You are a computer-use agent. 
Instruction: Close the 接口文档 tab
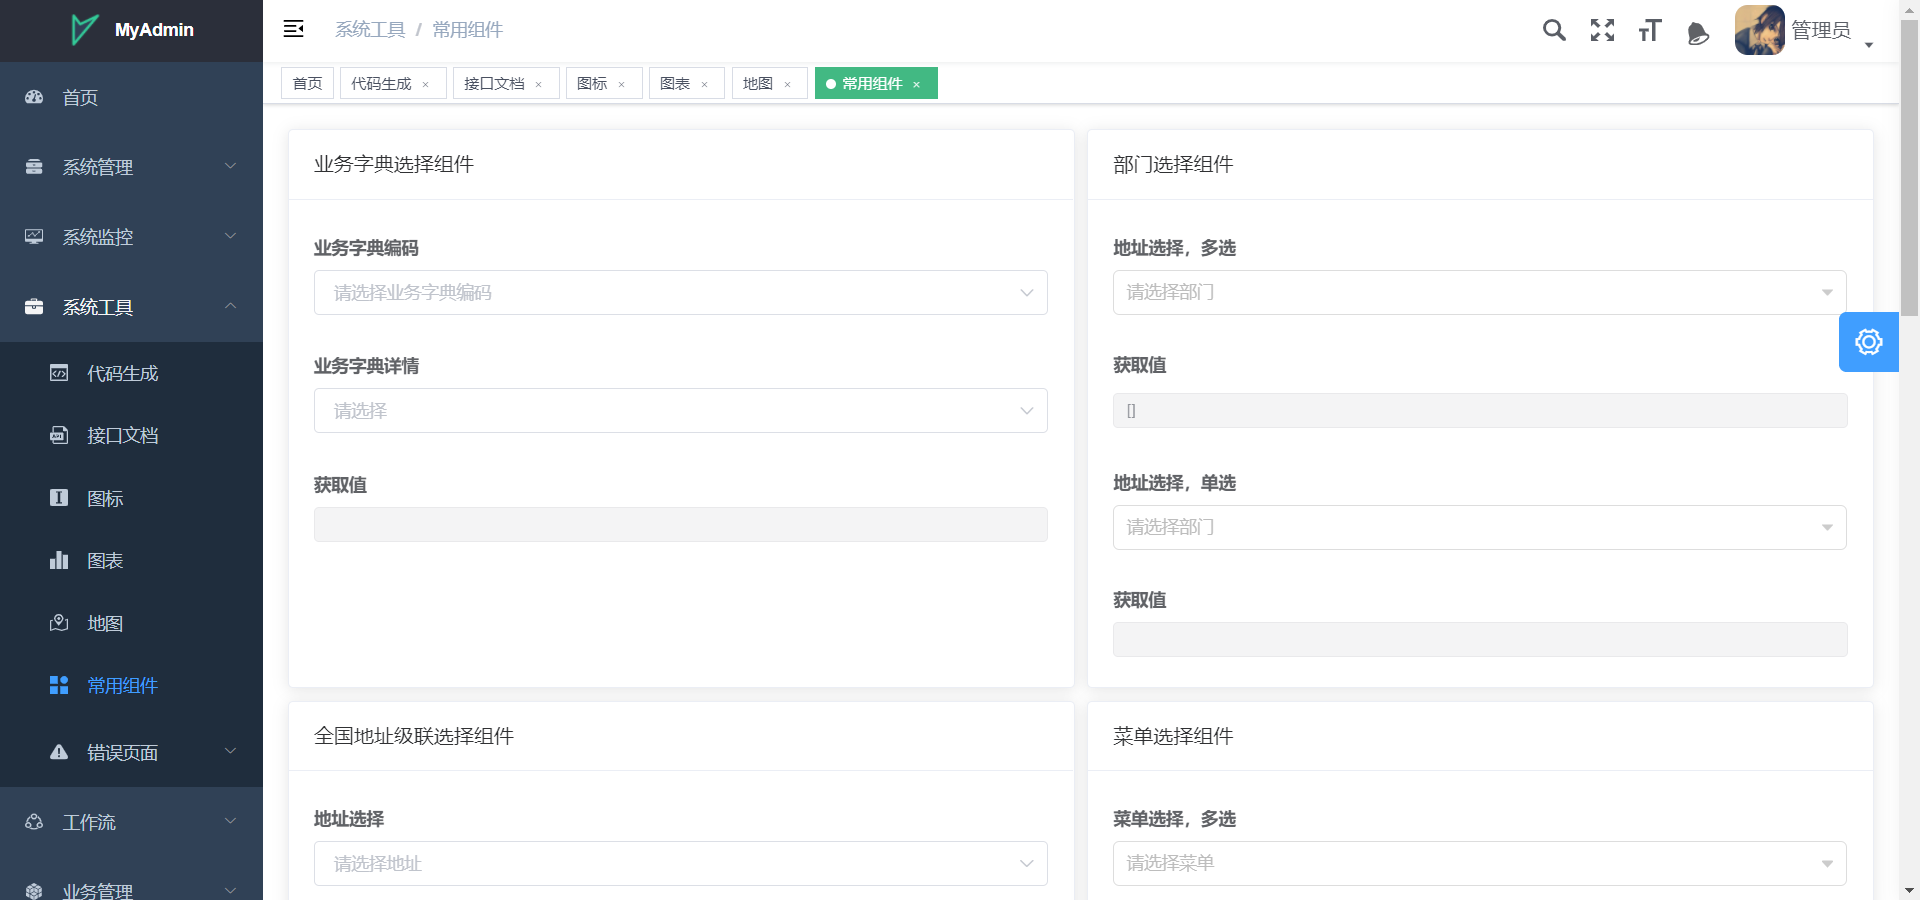tap(539, 85)
